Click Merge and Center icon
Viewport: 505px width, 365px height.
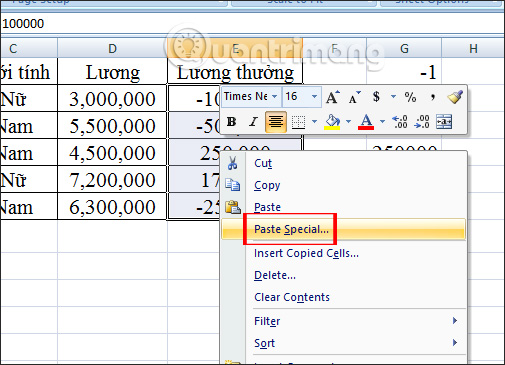pyautogui.click(x=444, y=122)
